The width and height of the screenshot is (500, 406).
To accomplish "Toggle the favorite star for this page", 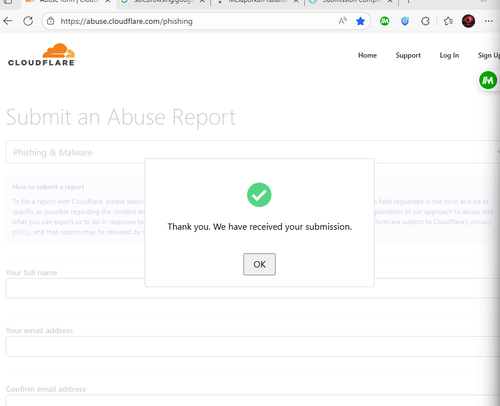I will [360, 21].
